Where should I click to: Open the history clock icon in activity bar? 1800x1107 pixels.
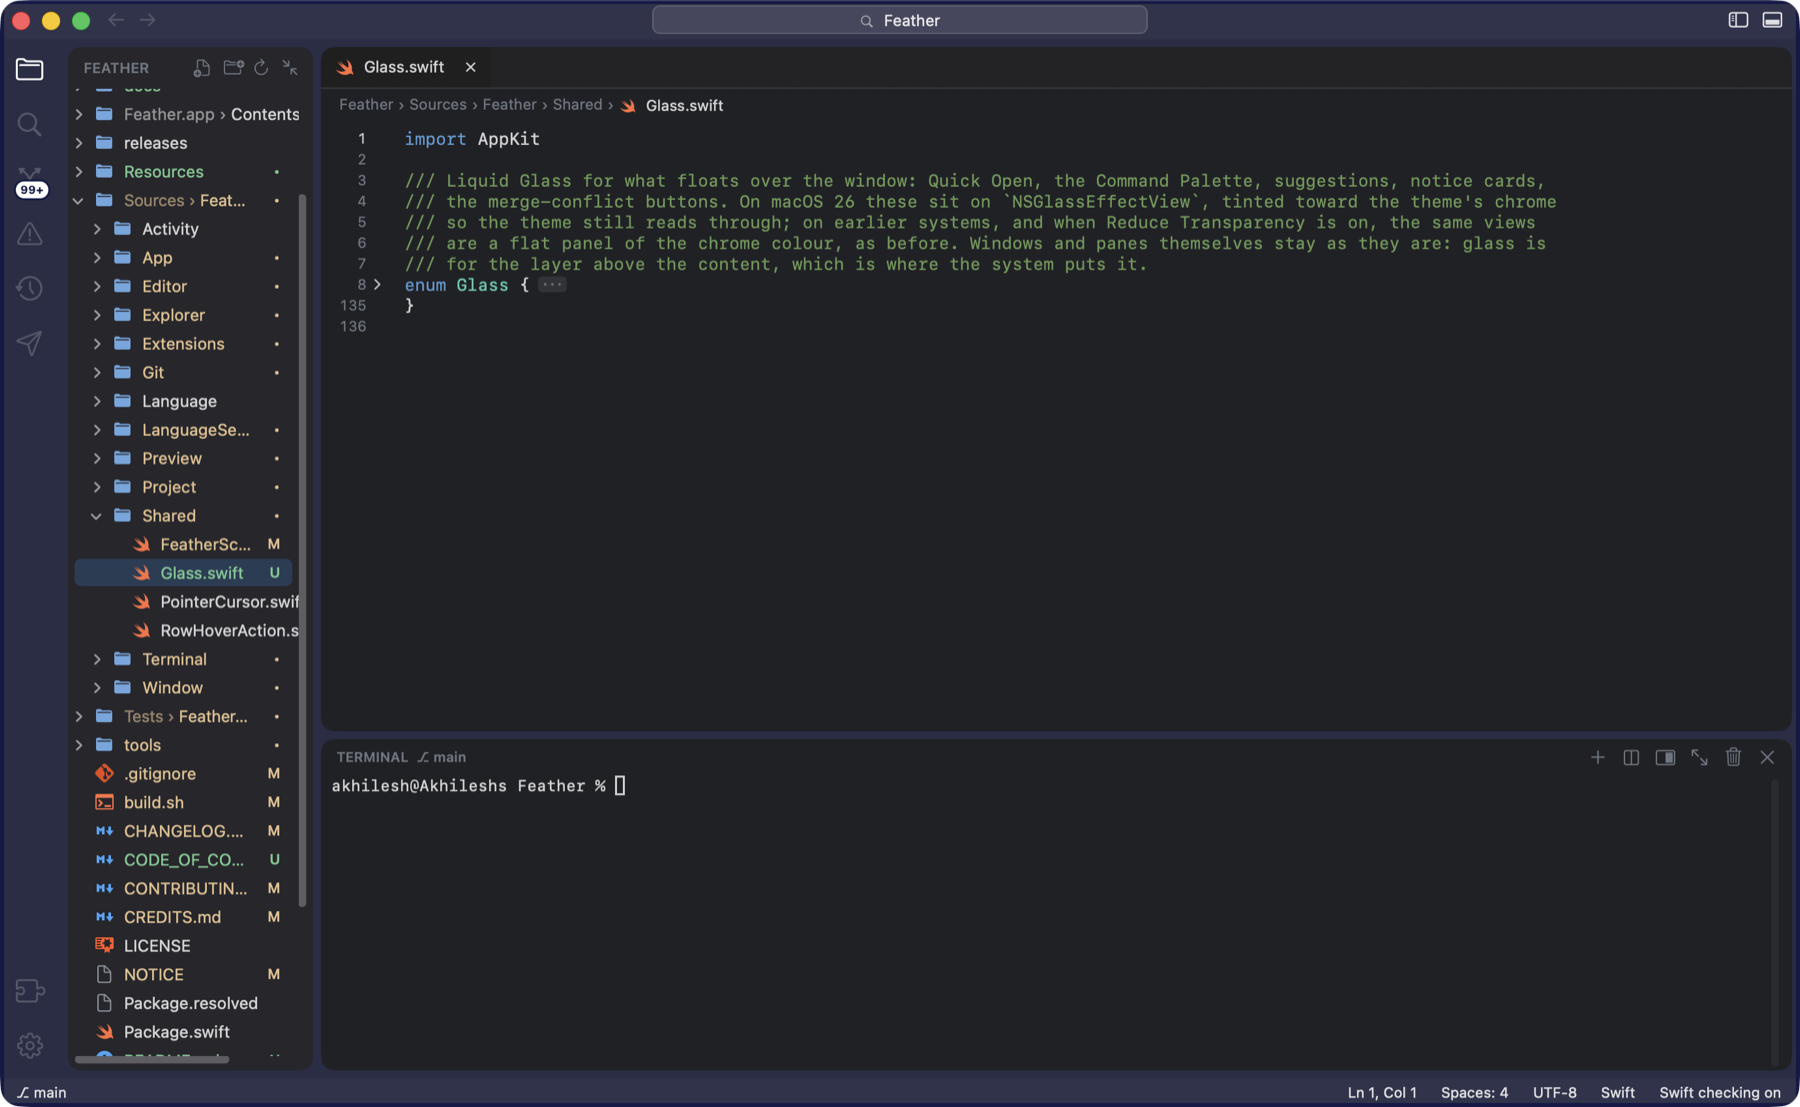coord(30,289)
